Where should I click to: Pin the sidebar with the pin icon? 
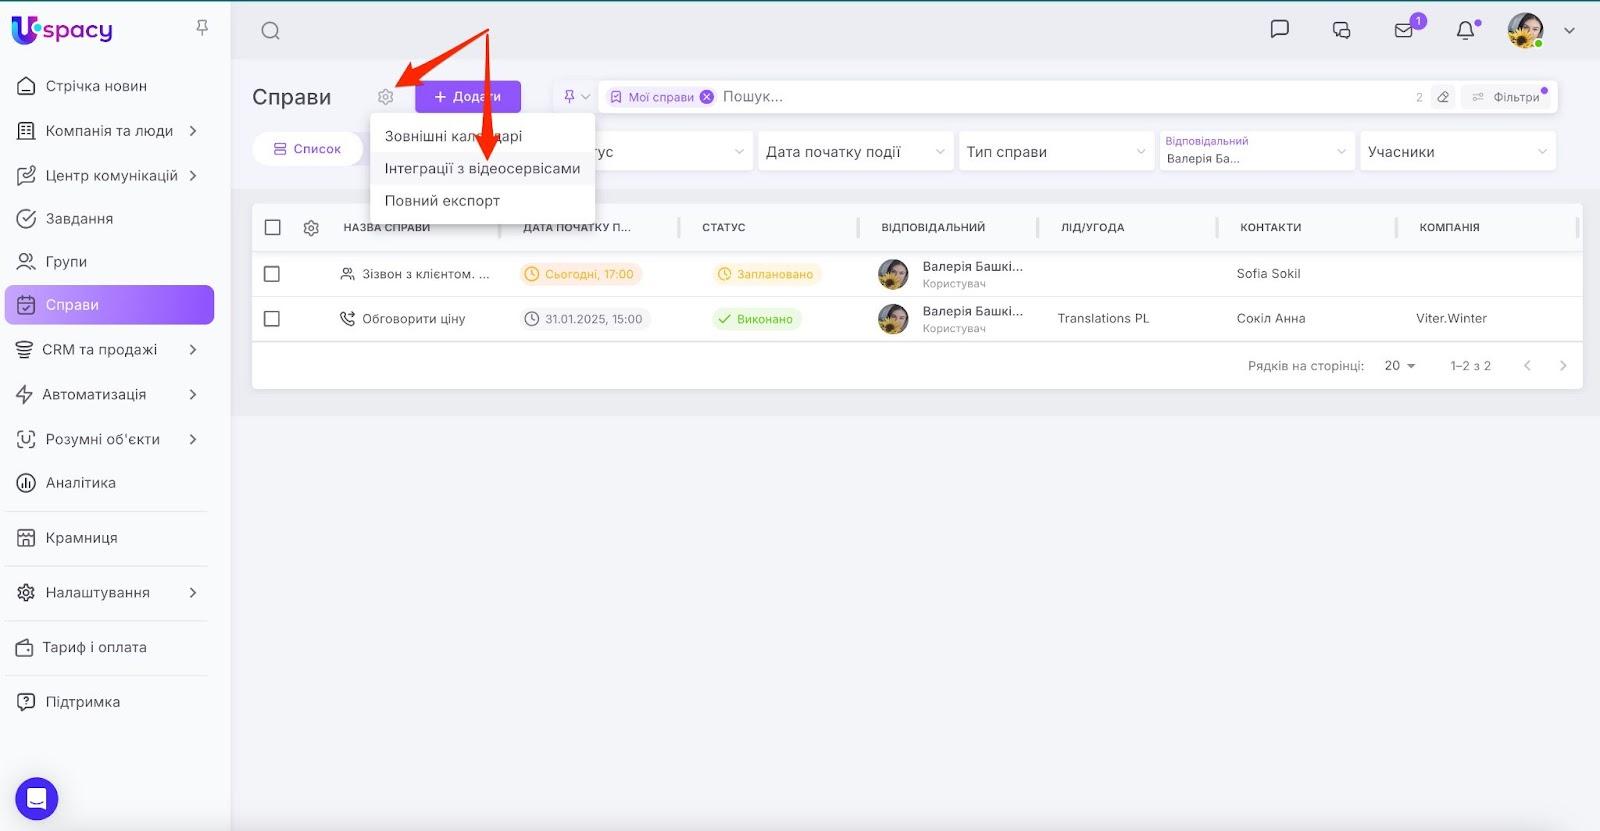tap(202, 28)
